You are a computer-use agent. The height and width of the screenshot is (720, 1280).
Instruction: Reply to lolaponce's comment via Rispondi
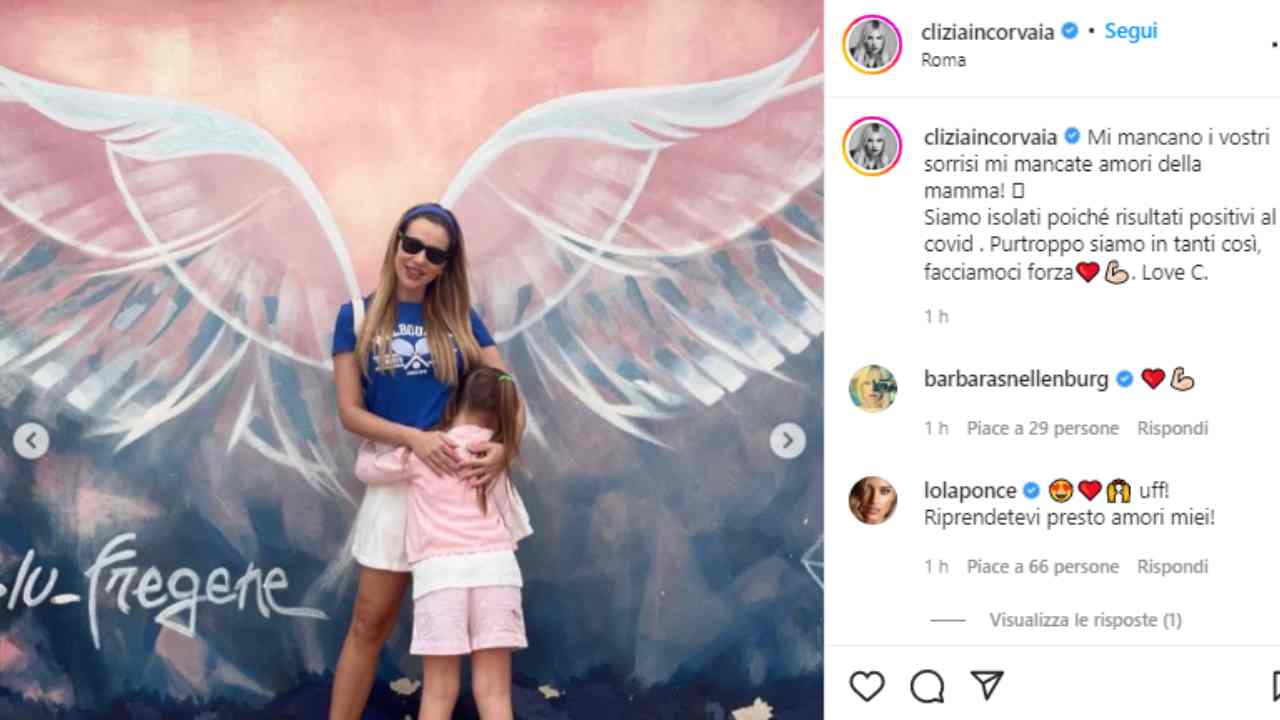[x=1172, y=566]
